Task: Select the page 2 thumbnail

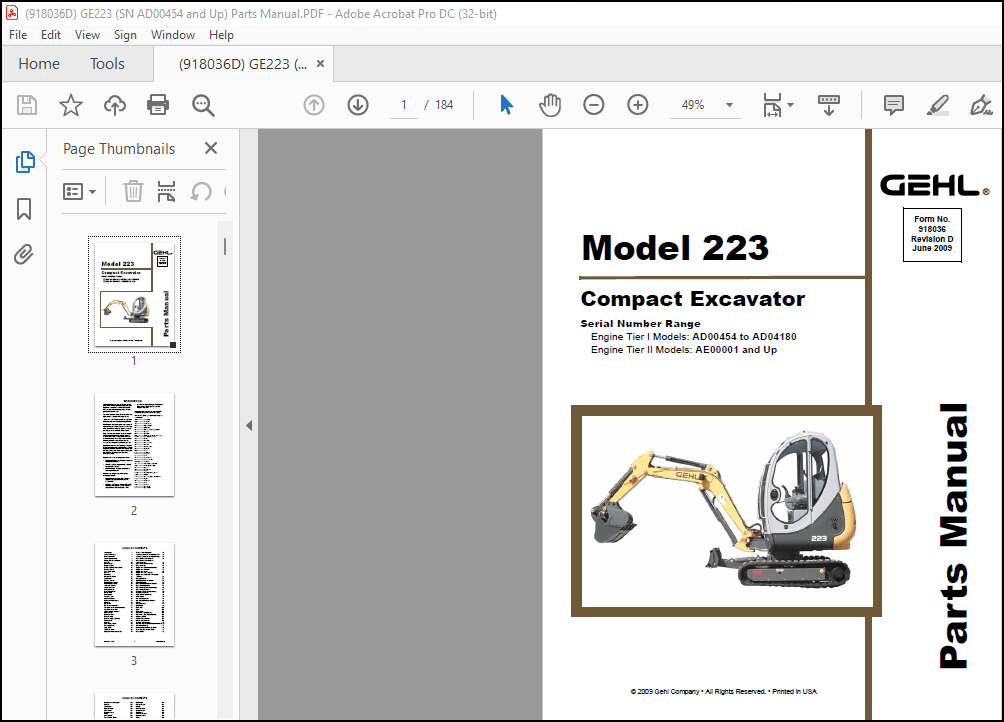Action: [134, 446]
